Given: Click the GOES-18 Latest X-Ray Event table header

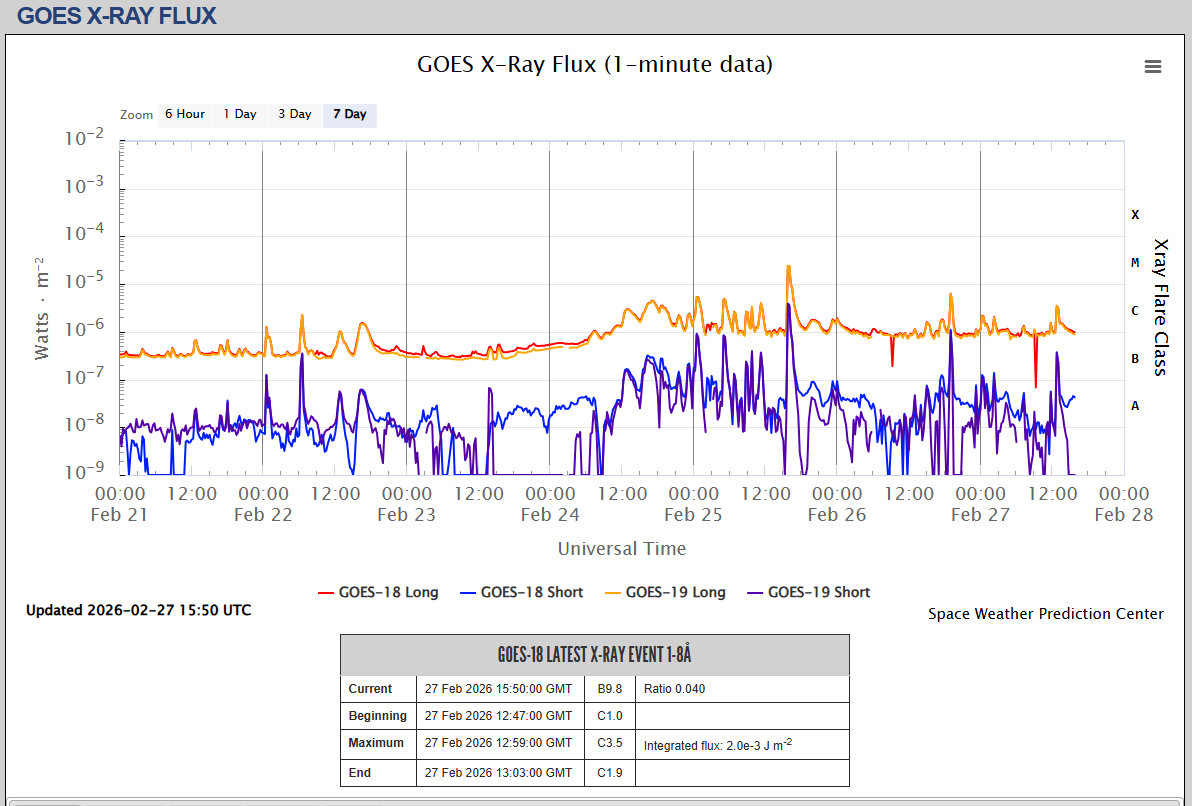Looking at the screenshot, I should pos(595,655).
